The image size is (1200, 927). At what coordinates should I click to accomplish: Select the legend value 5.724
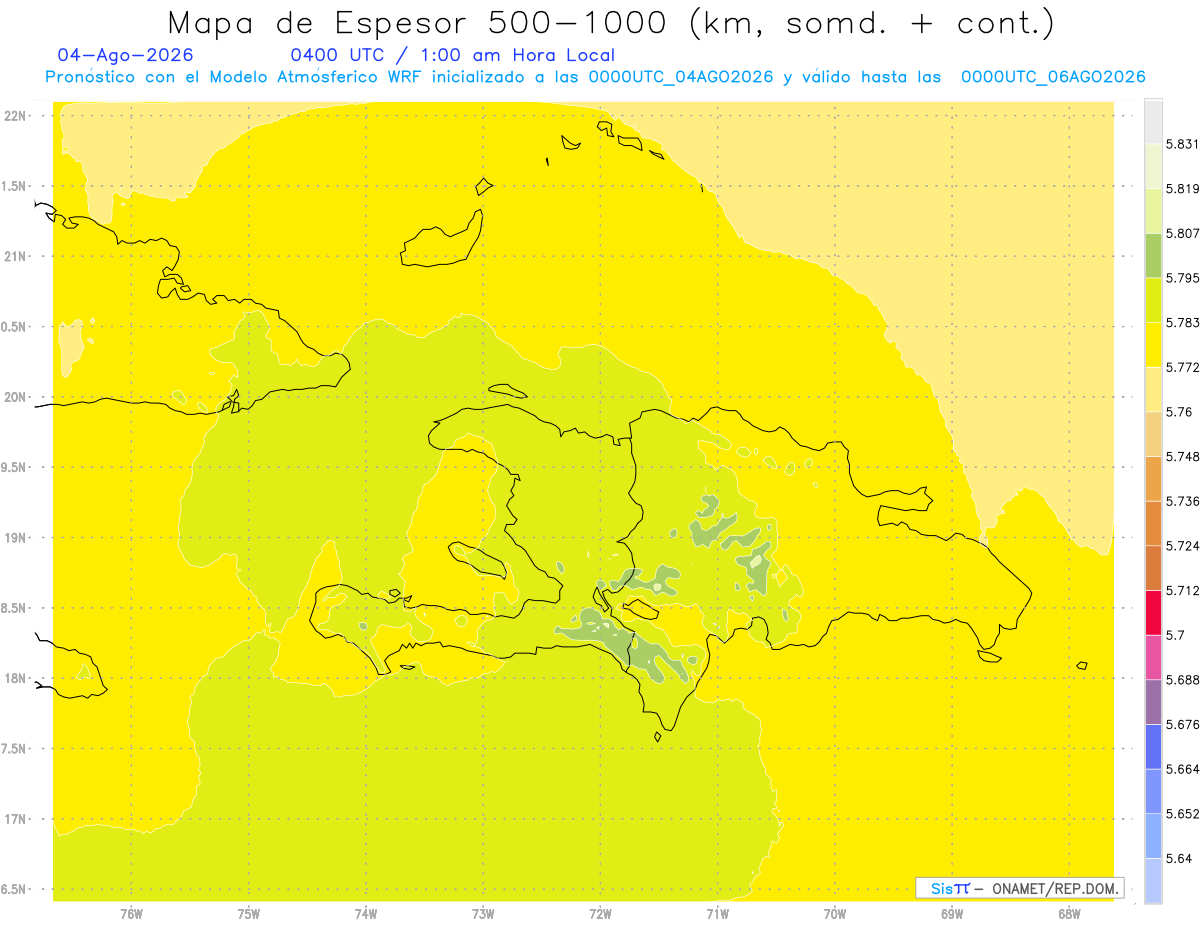pyautogui.click(x=1183, y=545)
